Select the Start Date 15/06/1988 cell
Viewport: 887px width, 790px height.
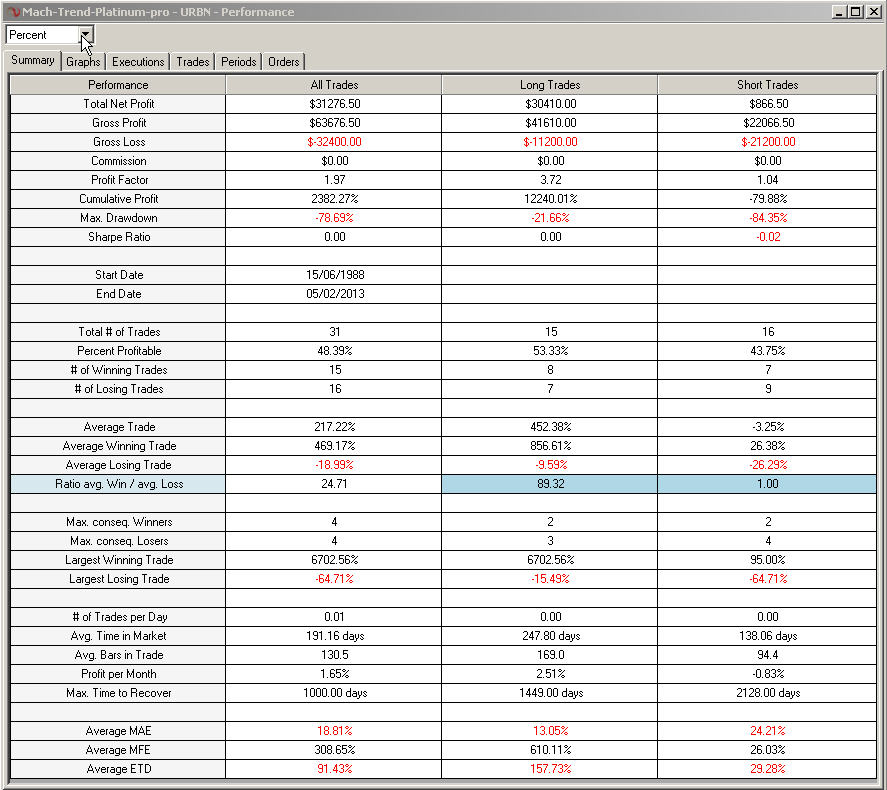(334, 274)
